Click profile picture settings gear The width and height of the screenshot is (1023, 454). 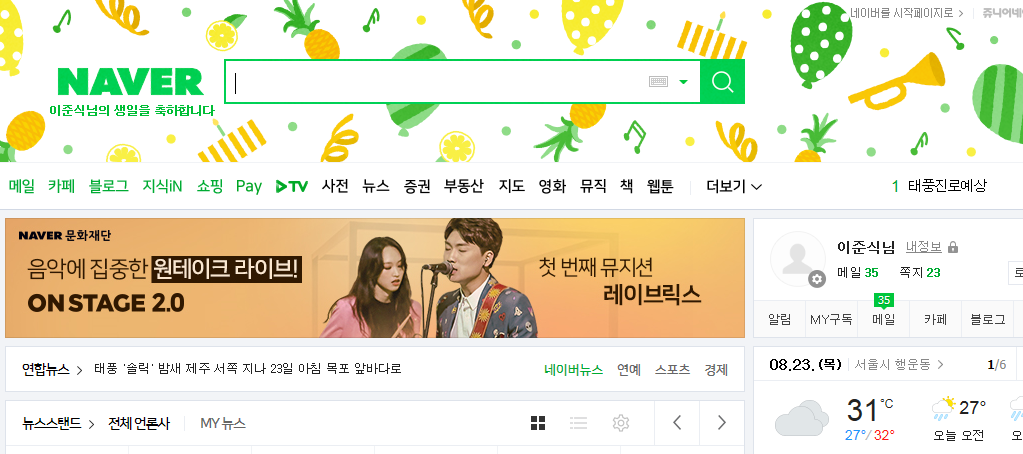pos(817,279)
